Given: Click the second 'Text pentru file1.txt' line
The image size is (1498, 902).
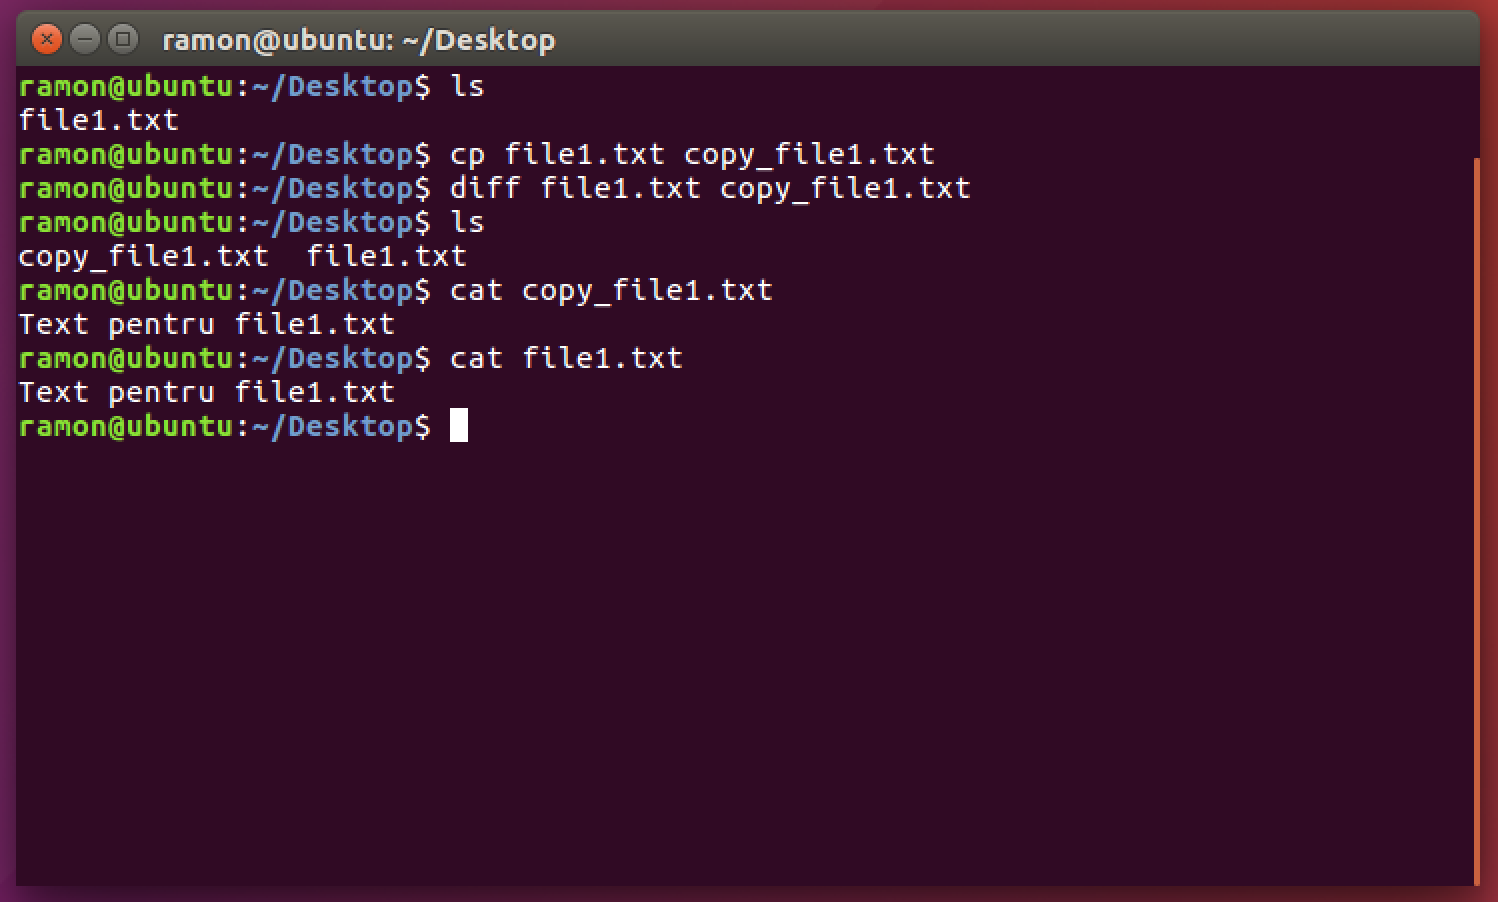Looking at the screenshot, I should pyautogui.click(x=205, y=391).
